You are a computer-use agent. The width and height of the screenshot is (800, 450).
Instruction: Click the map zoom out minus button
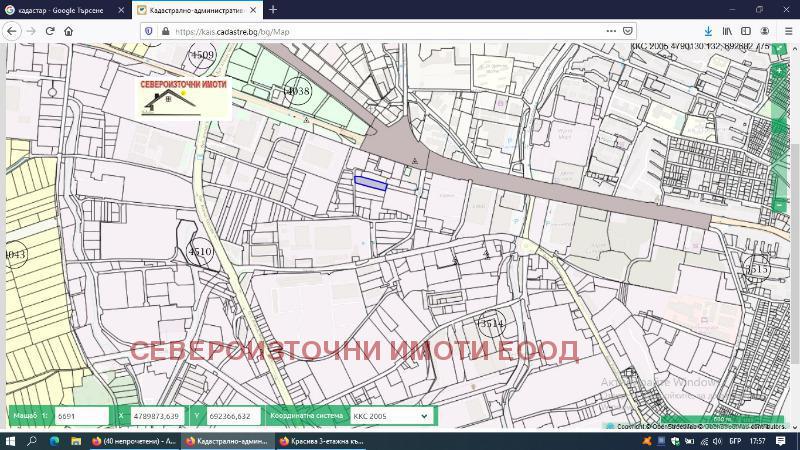779,204
